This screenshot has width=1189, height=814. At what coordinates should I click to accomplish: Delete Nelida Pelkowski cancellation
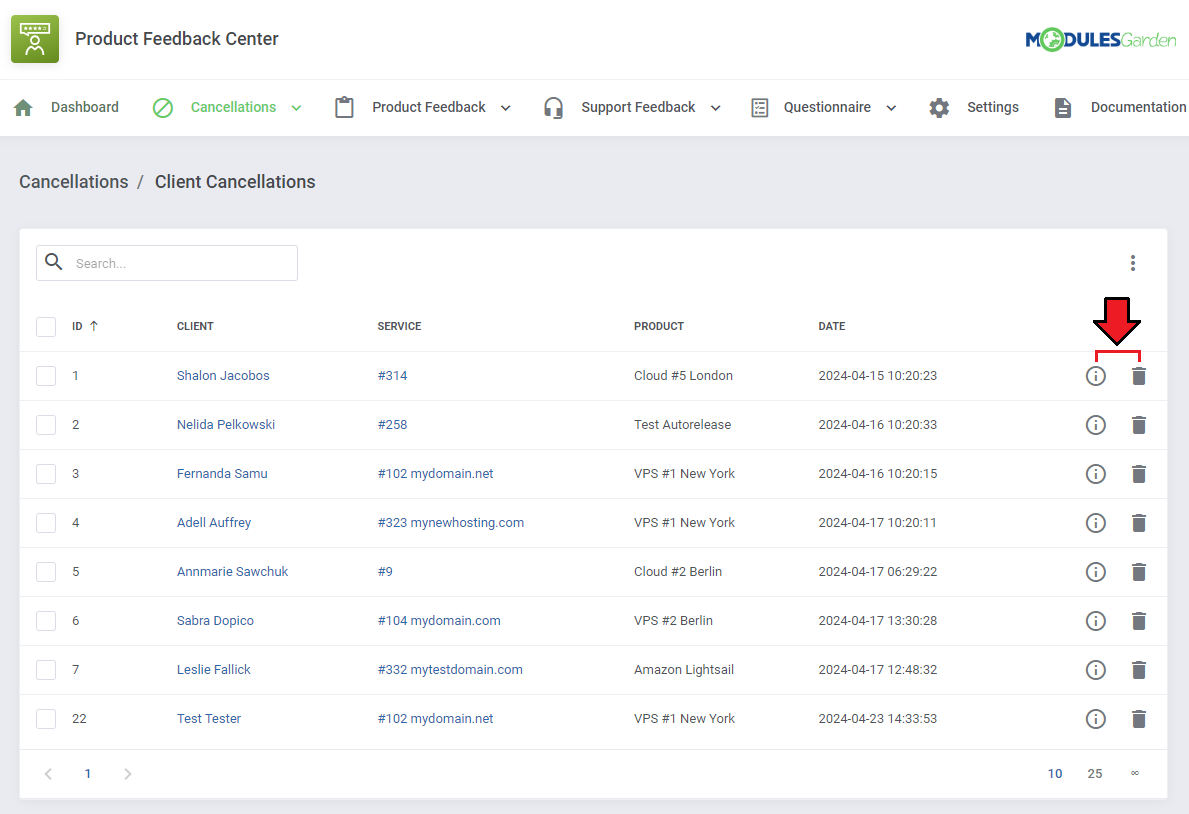(1139, 425)
